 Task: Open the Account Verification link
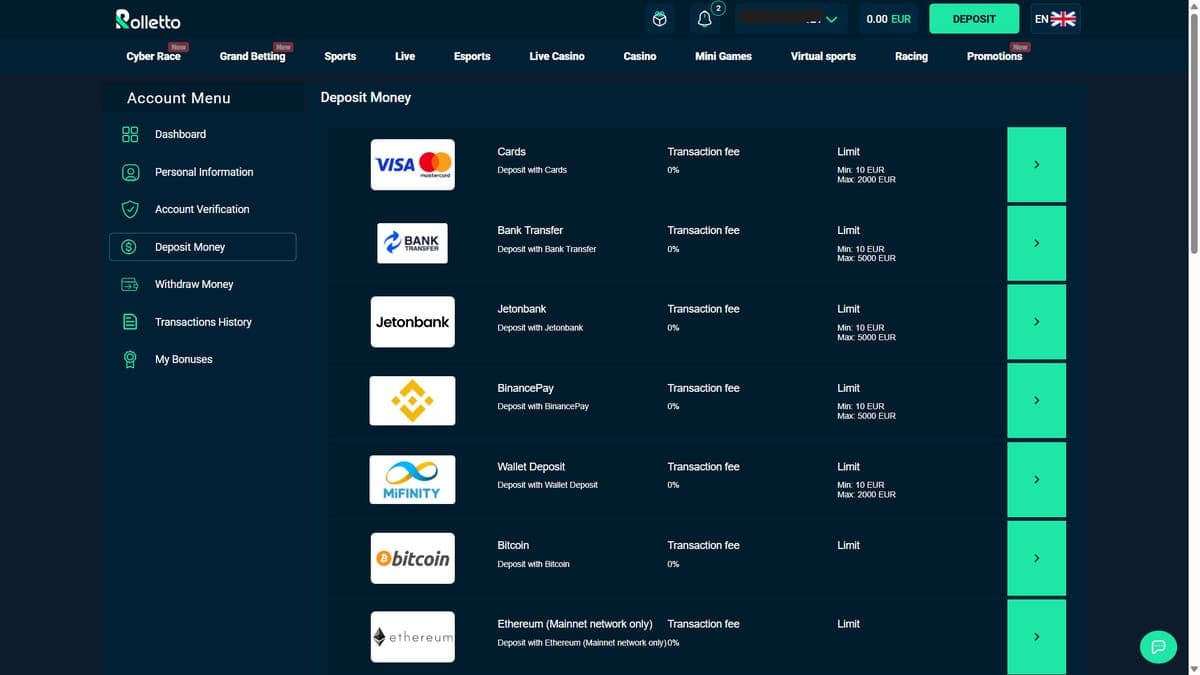(x=202, y=209)
